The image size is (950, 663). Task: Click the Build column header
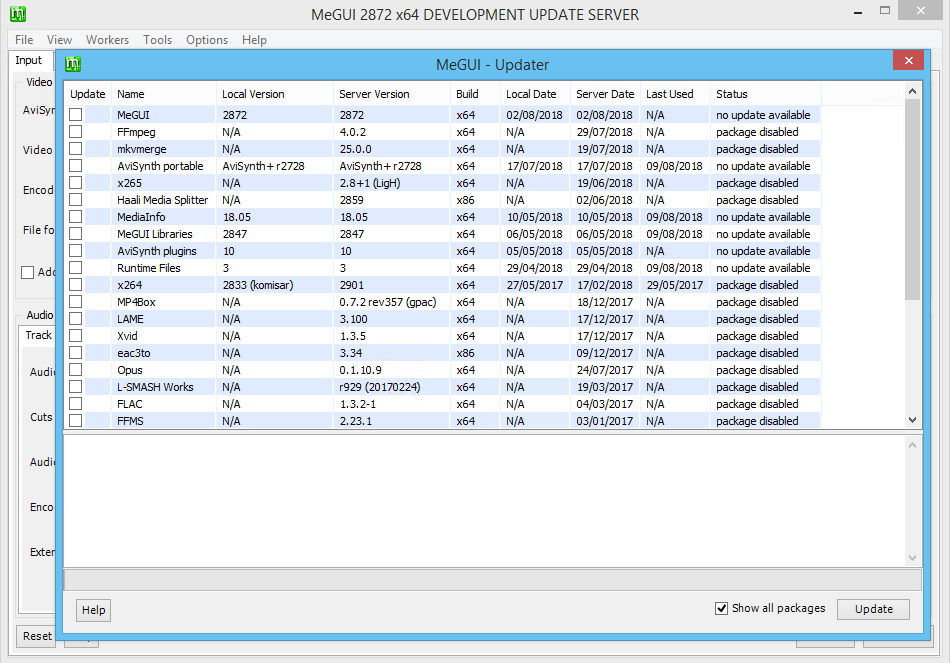point(475,94)
